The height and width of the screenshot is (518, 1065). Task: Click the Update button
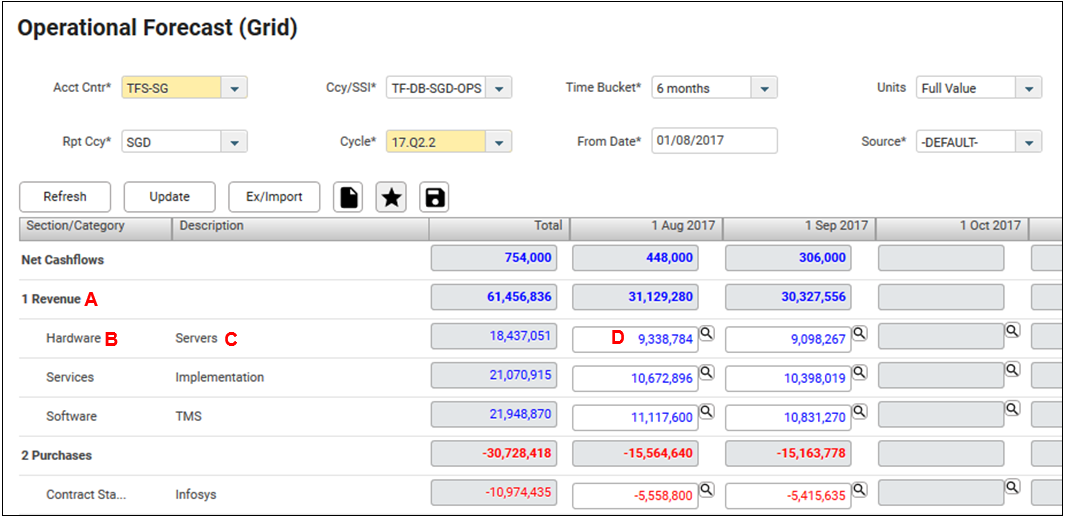pyautogui.click(x=170, y=197)
